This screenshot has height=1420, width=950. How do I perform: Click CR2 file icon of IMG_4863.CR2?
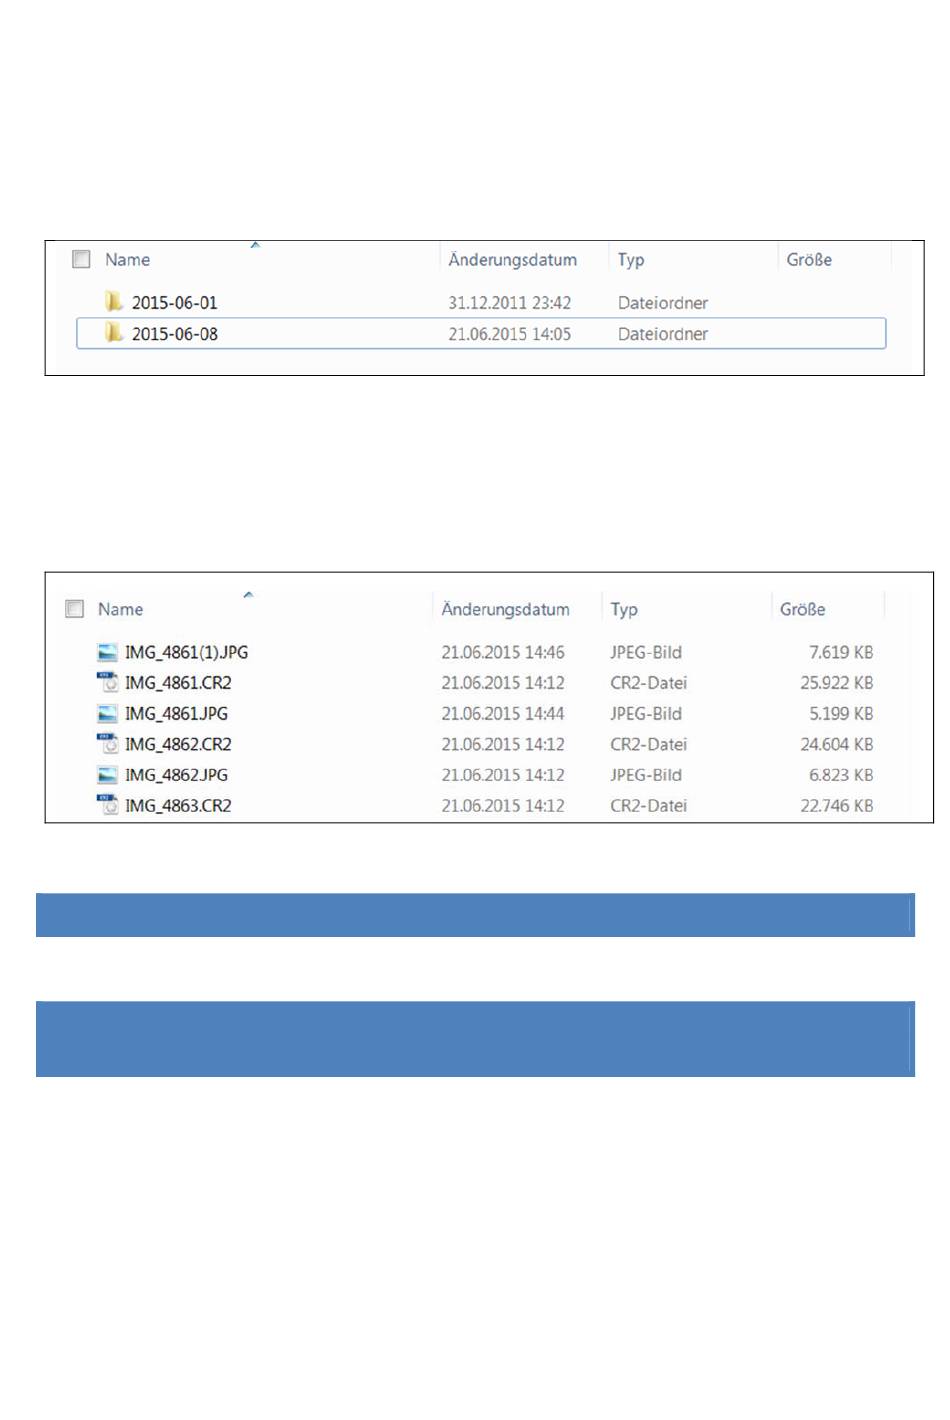(x=107, y=805)
